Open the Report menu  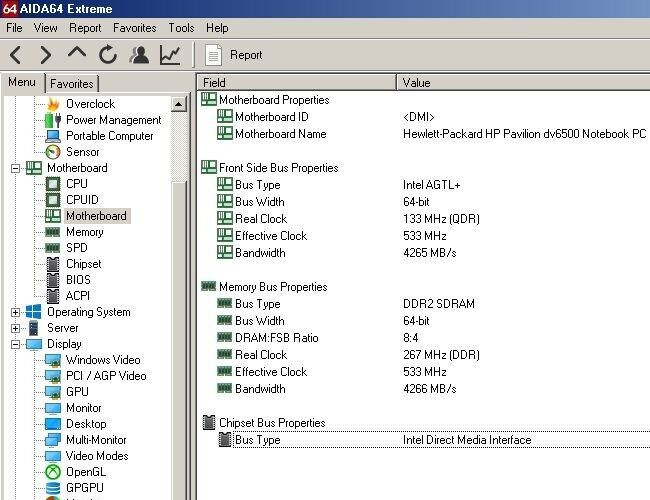[85, 28]
